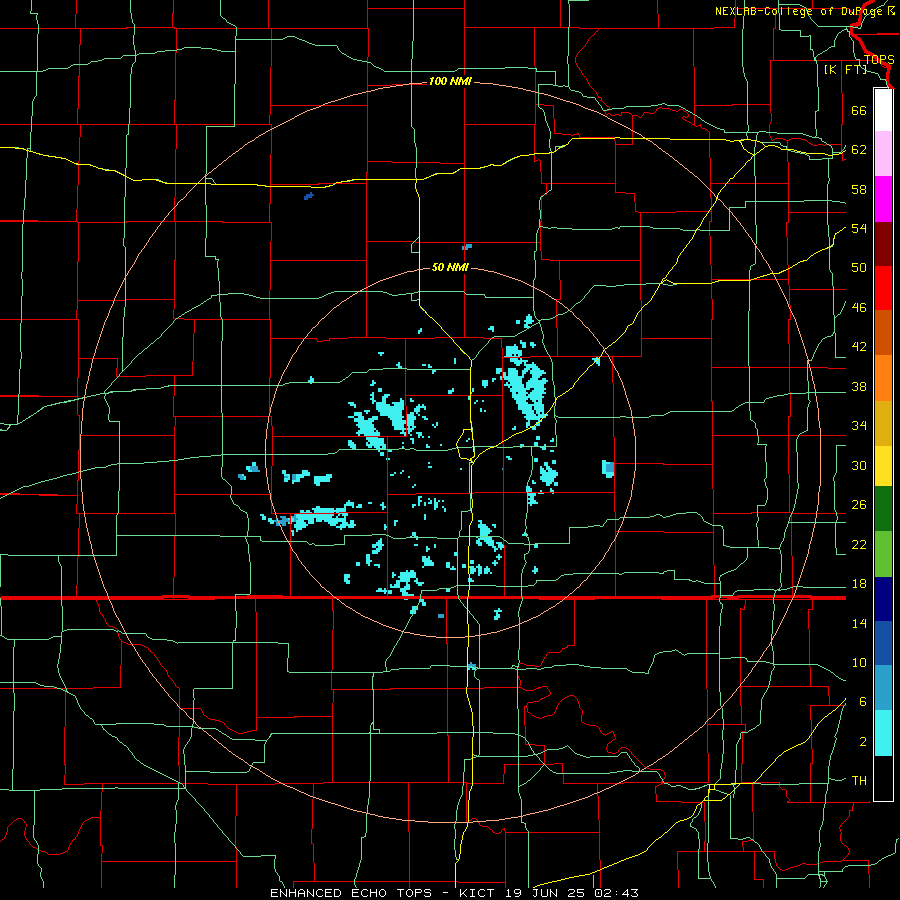Image resolution: width=900 pixels, height=900 pixels.
Task: Click the '42' legend value
Action: coord(859,346)
